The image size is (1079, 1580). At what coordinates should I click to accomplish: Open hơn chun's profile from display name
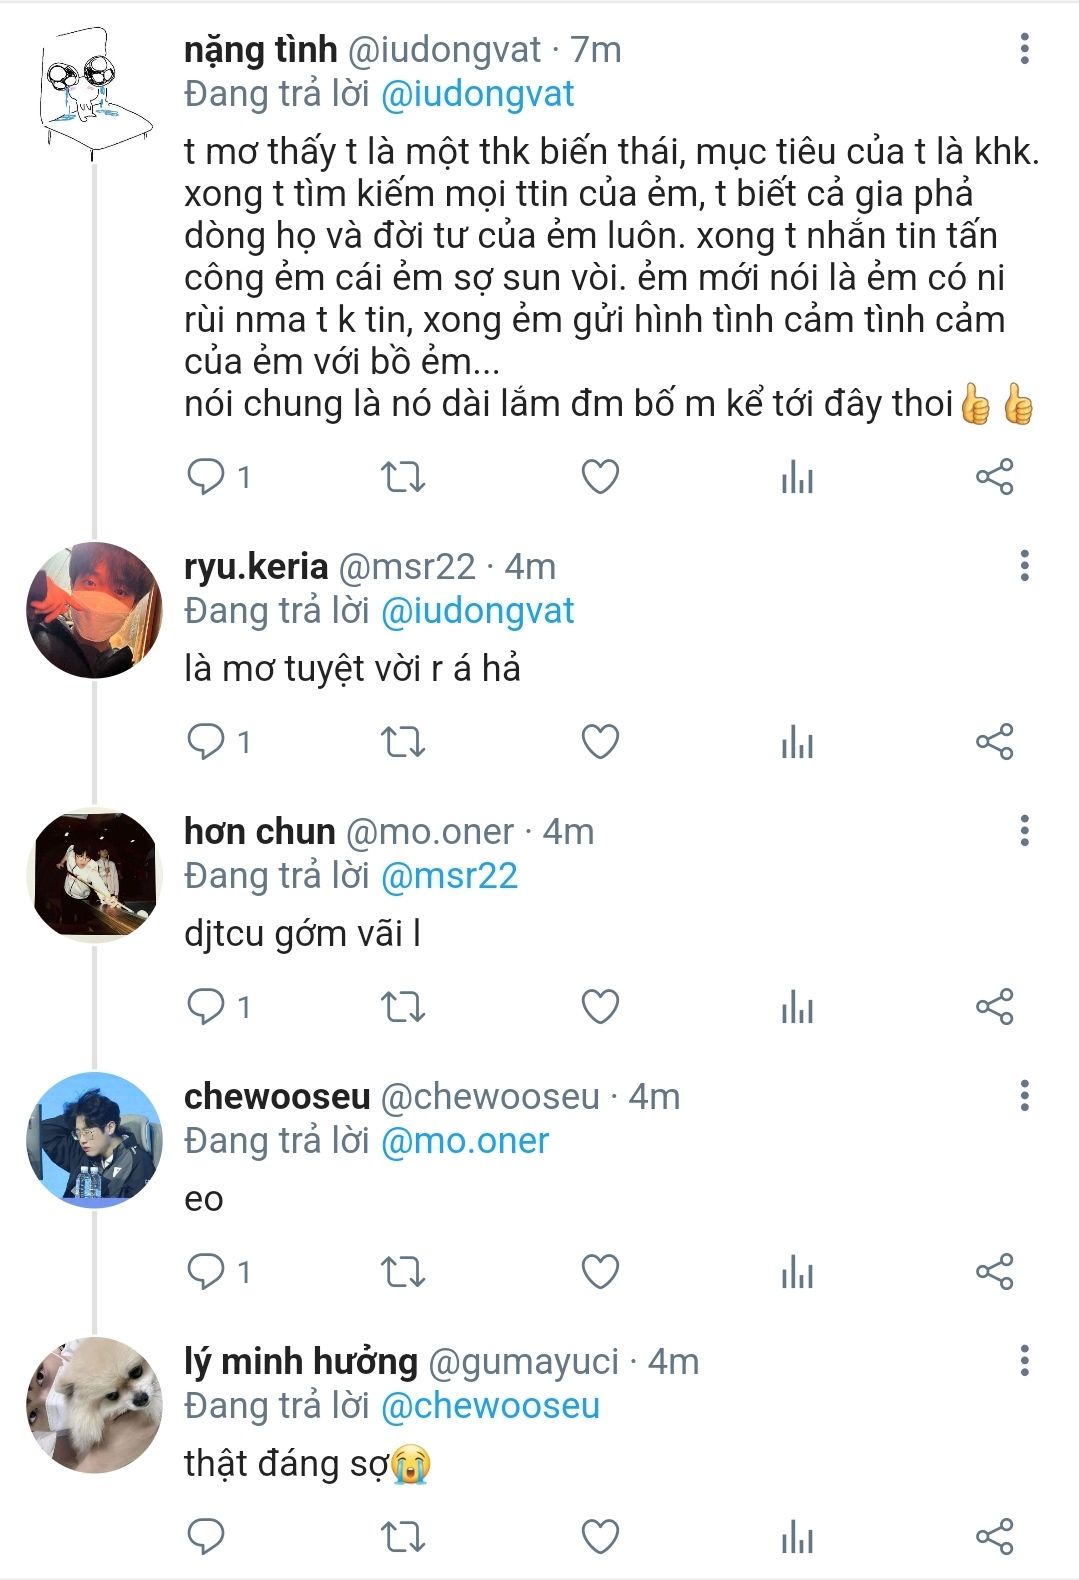tap(259, 832)
